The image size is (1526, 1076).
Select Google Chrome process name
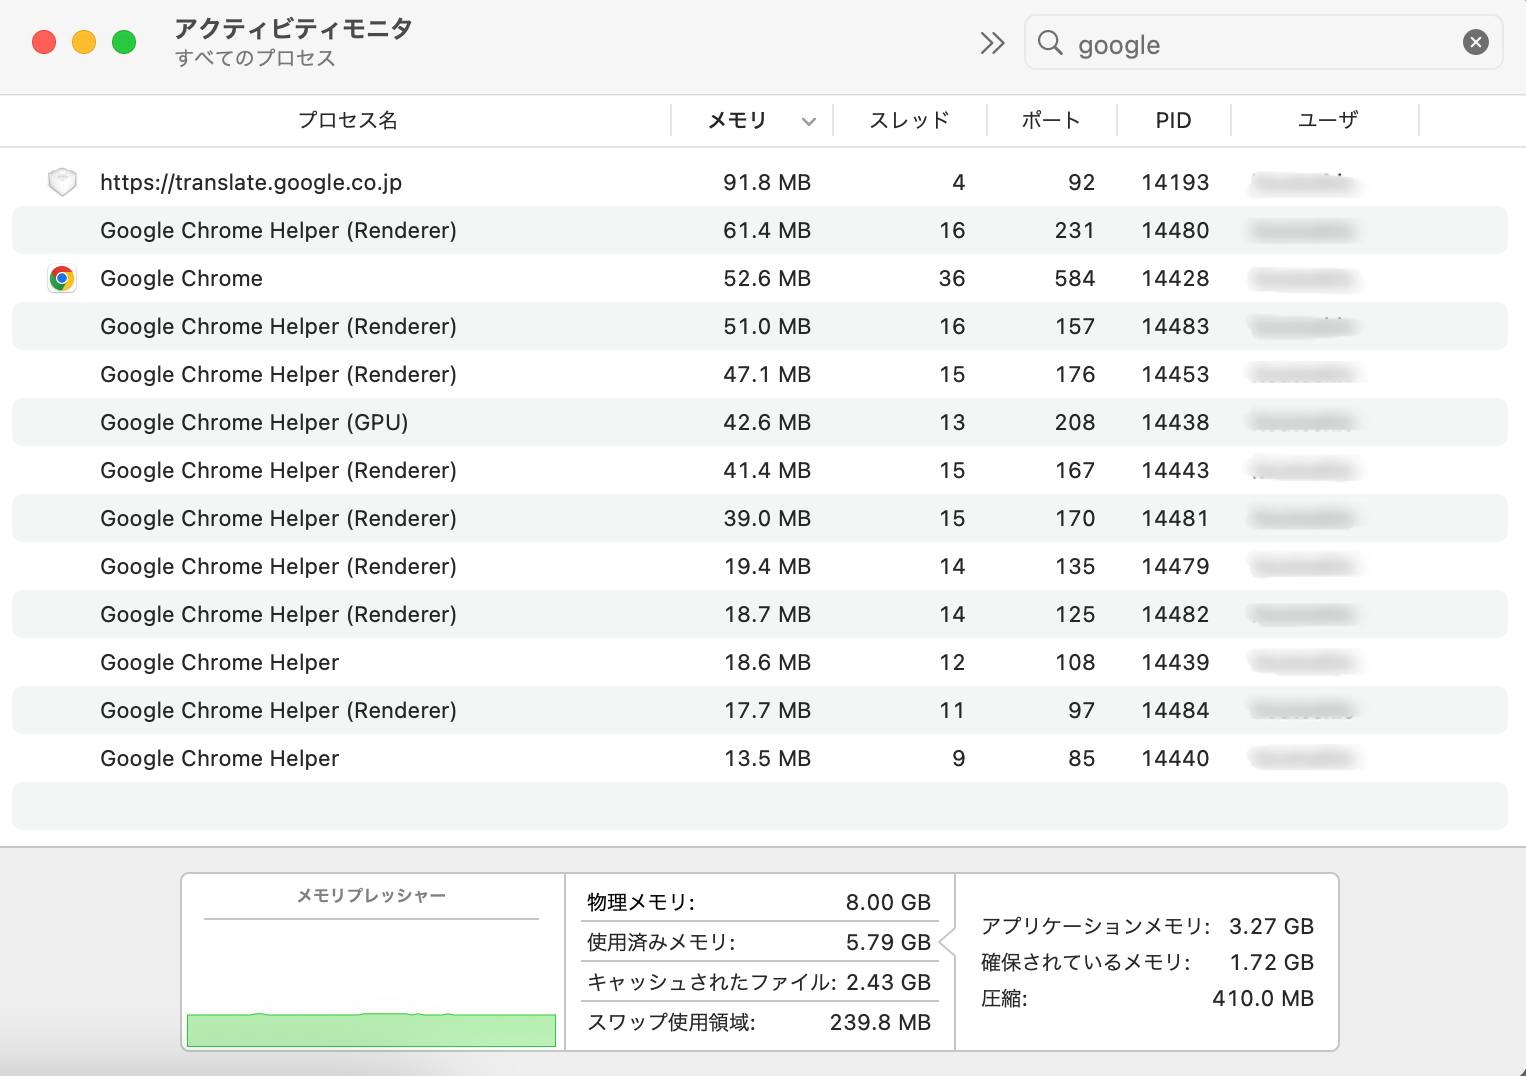[x=181, y=278]
